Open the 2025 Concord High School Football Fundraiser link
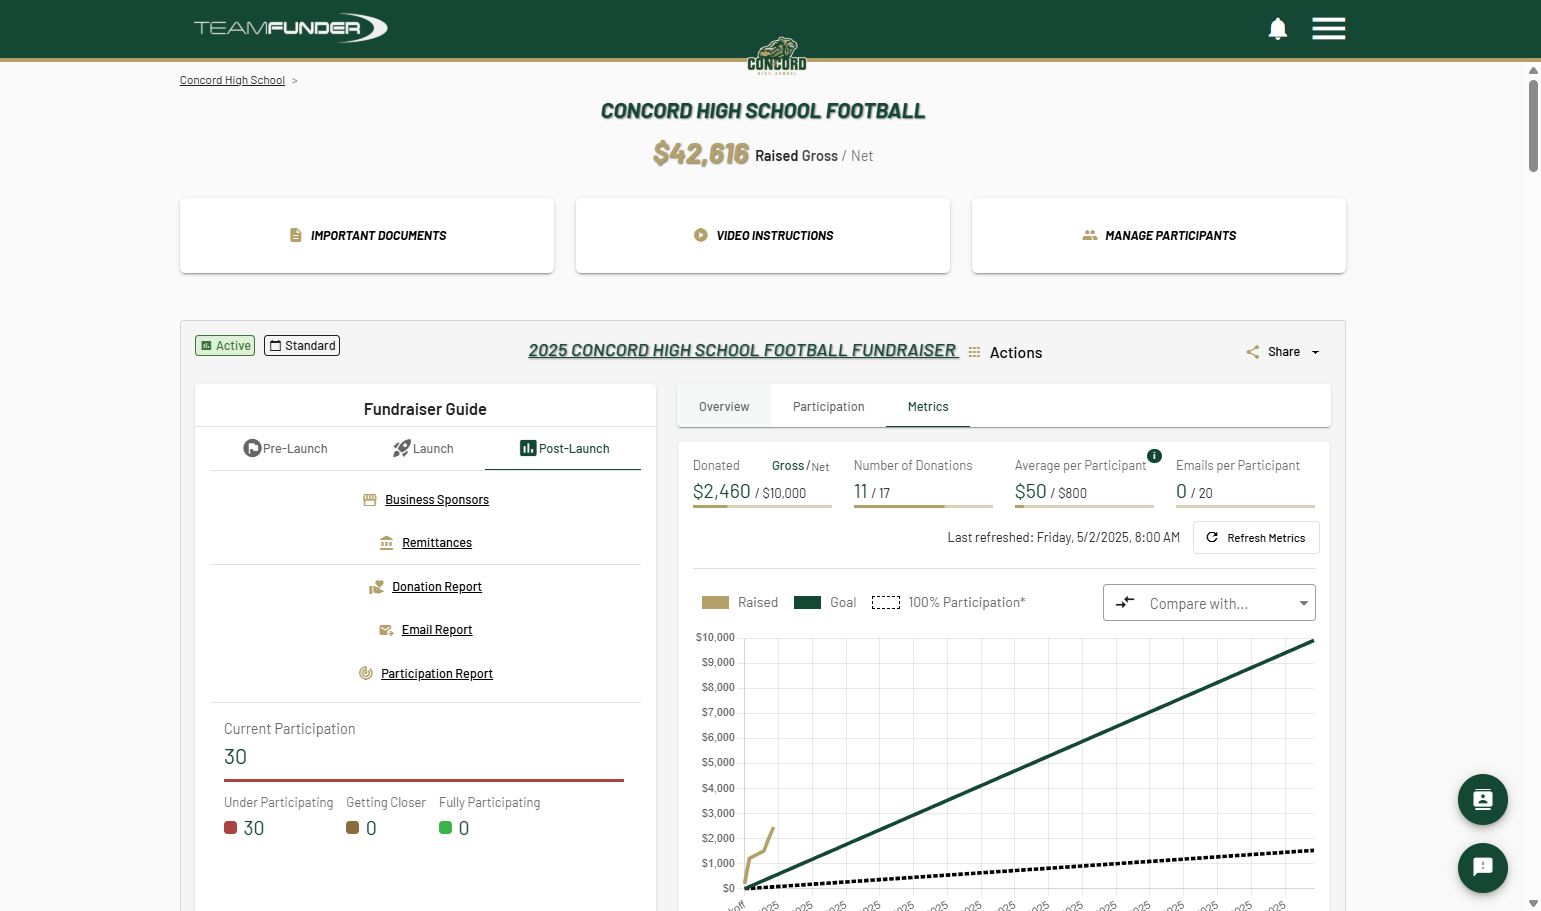This screenshot has height=911, width=1541. coord(743,351)
